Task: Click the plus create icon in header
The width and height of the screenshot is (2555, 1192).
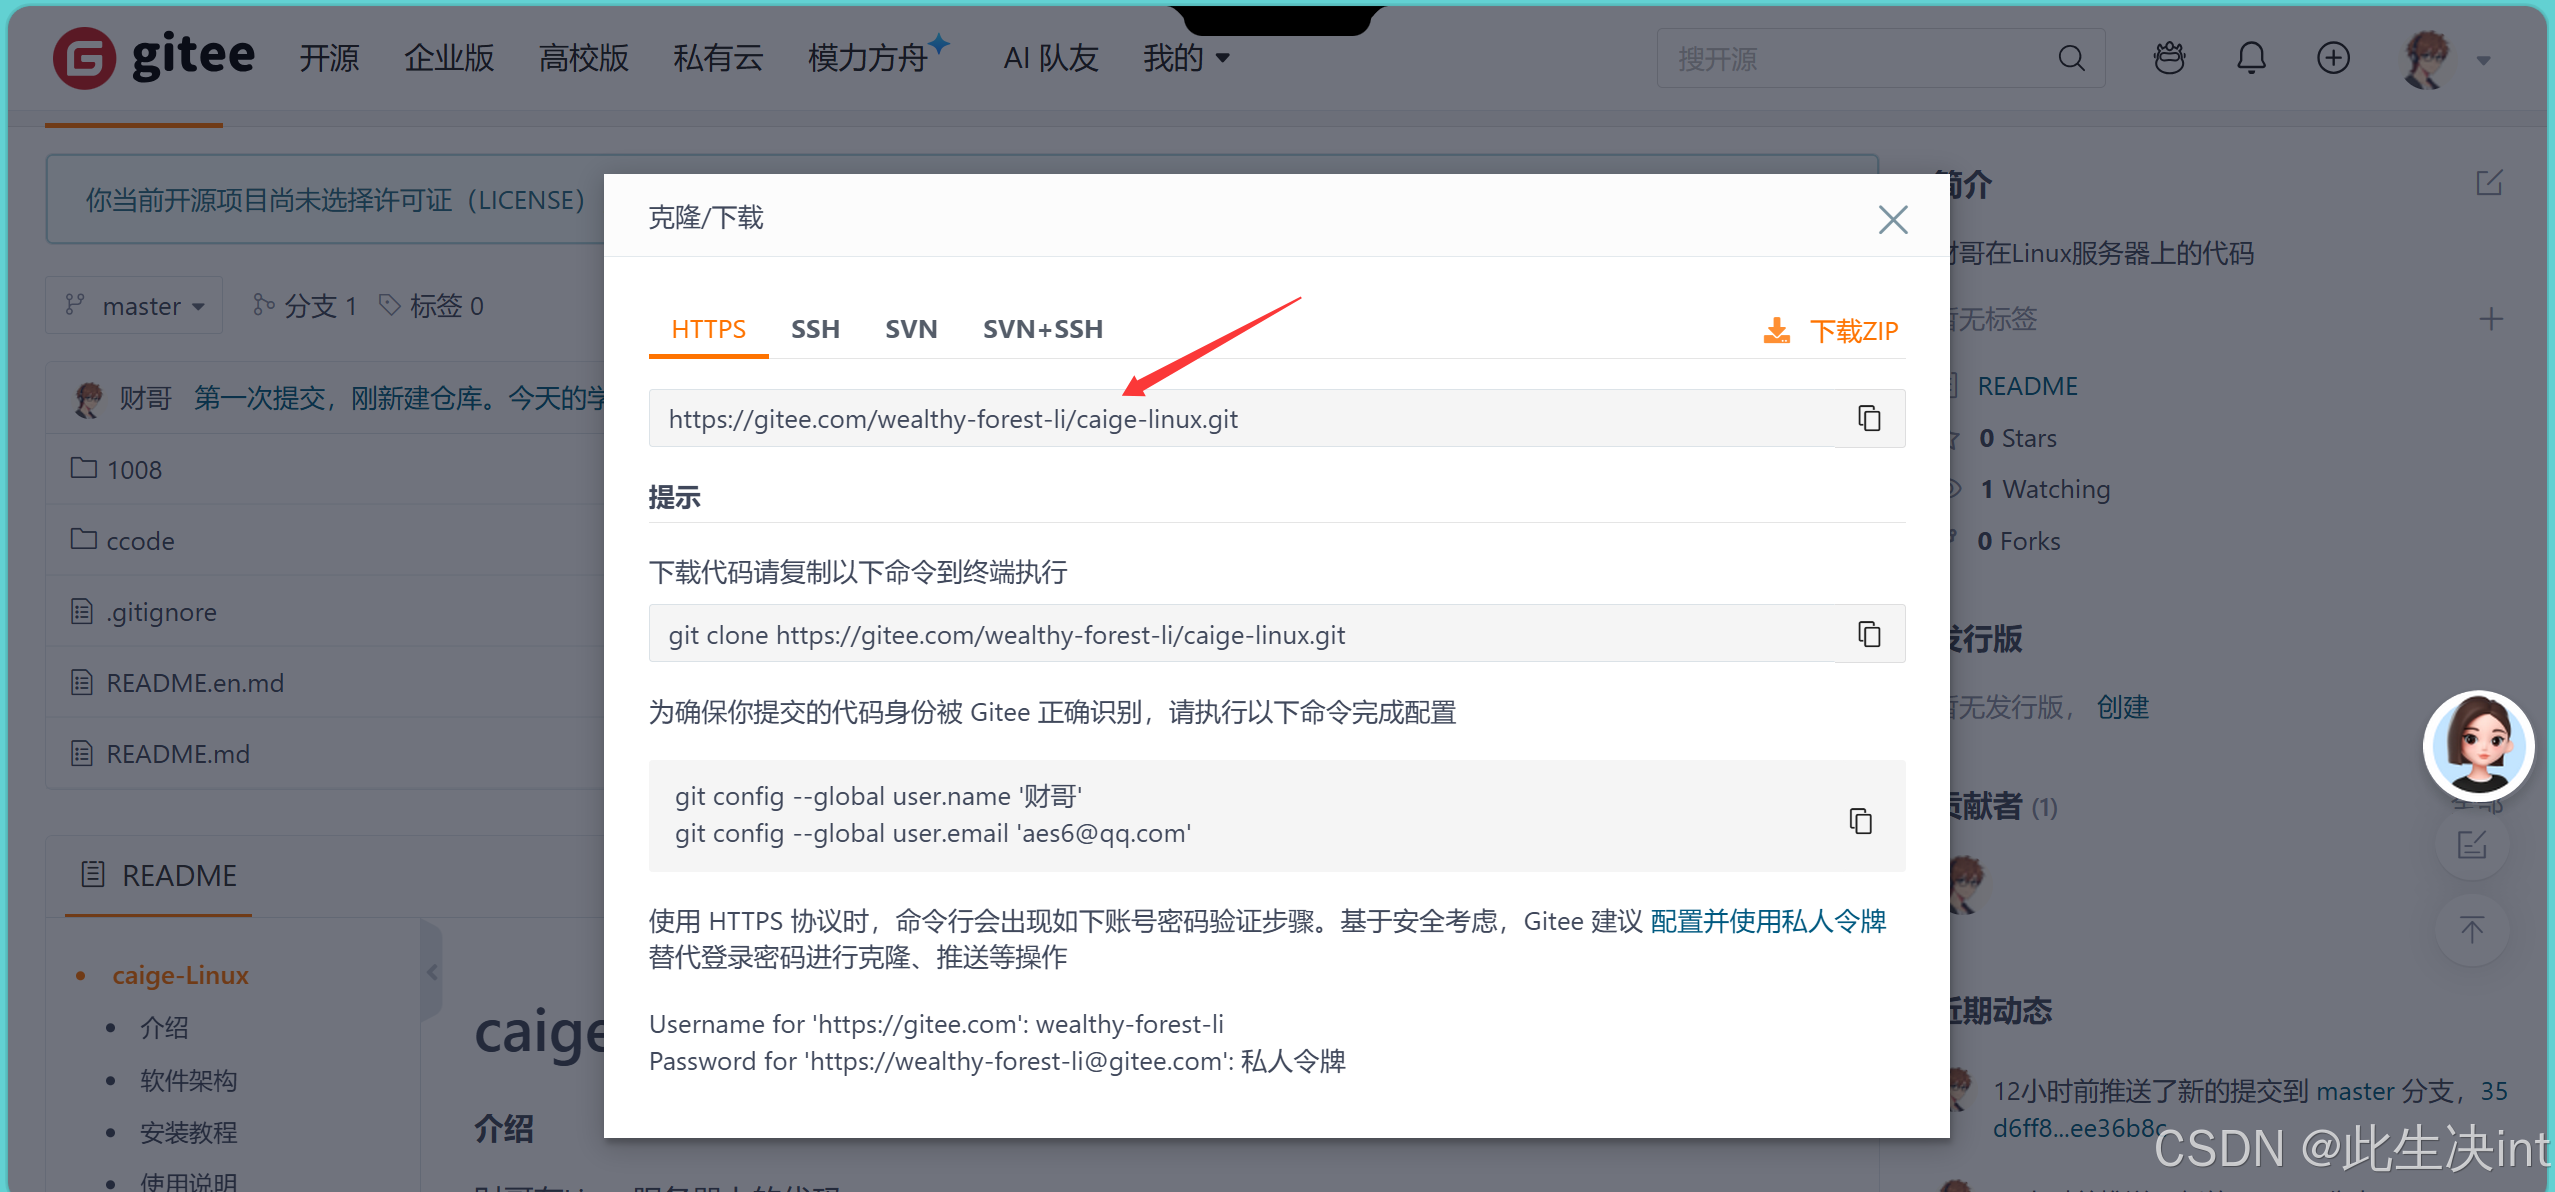Action: 2333,58
